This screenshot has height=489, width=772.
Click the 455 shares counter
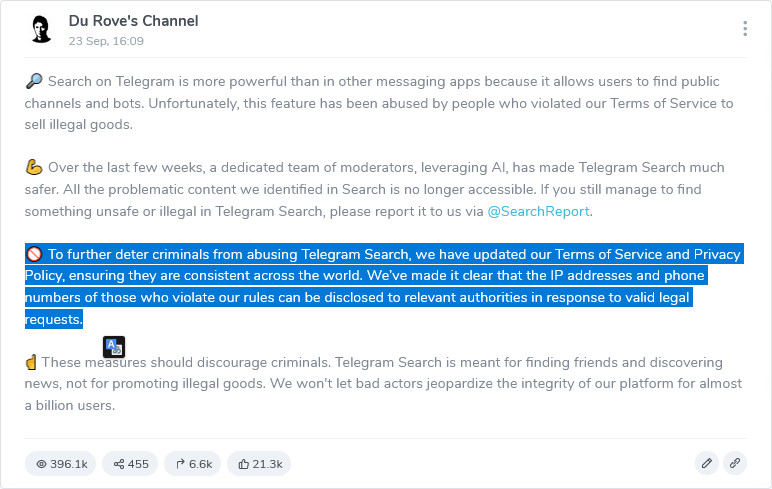pos(130,464)
